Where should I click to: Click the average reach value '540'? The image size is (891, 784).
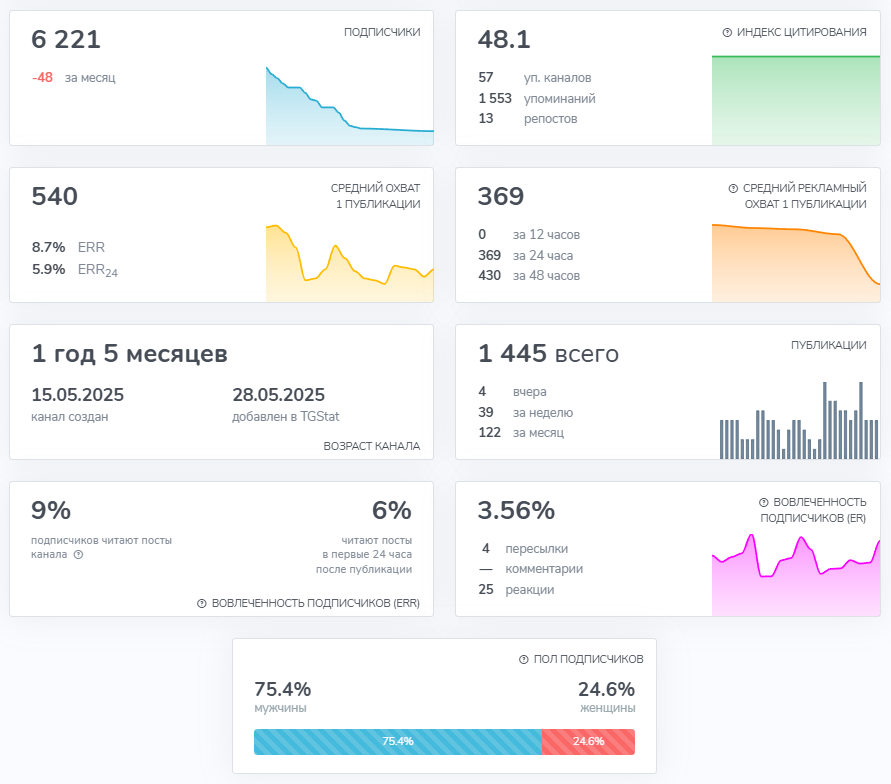[55, 196]
